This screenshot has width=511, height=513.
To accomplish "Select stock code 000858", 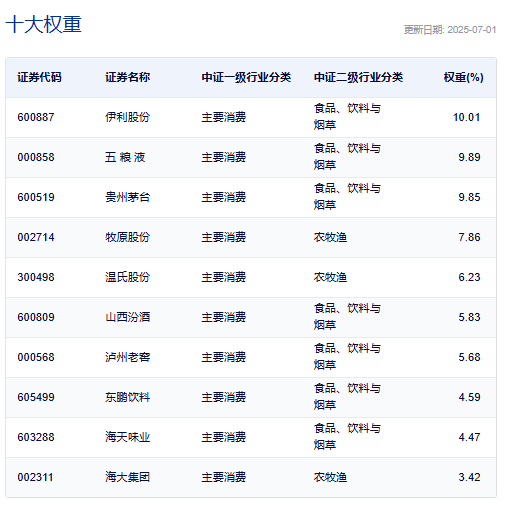I will tap(36, 157).
